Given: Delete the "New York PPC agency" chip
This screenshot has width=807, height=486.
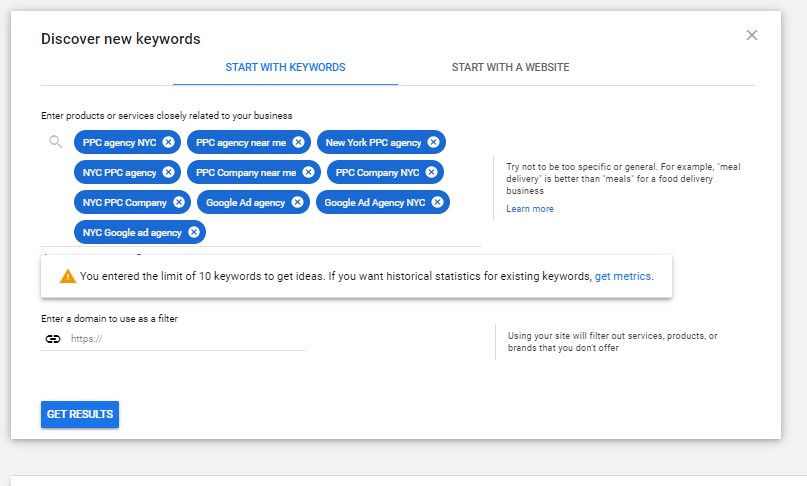Looking at the screenshot, I should click(x=433, y=142).
